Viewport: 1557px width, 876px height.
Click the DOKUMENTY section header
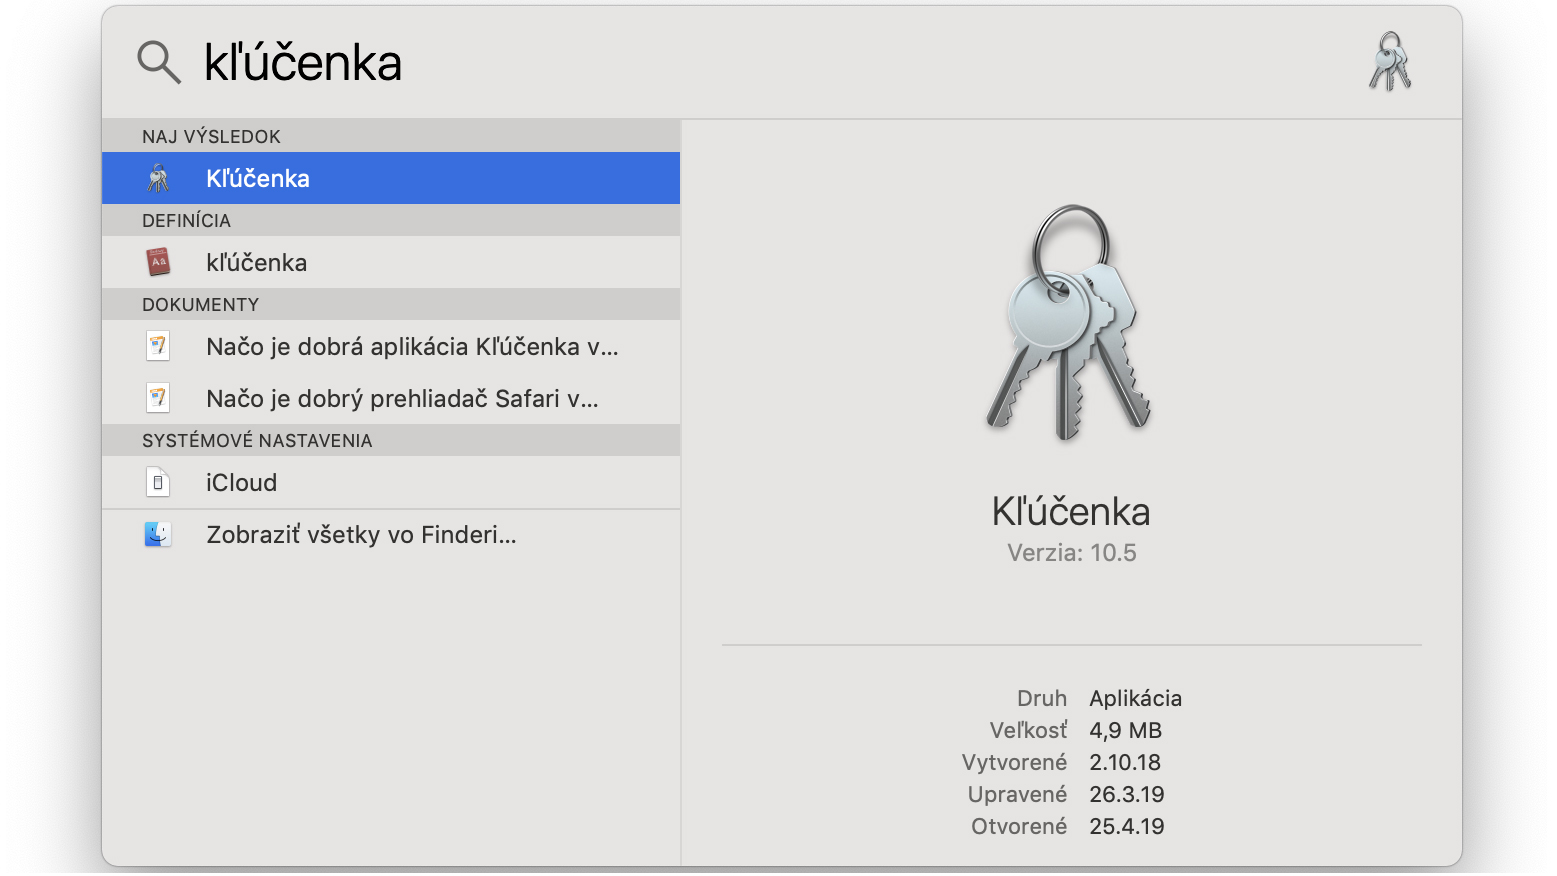point(391,304)
